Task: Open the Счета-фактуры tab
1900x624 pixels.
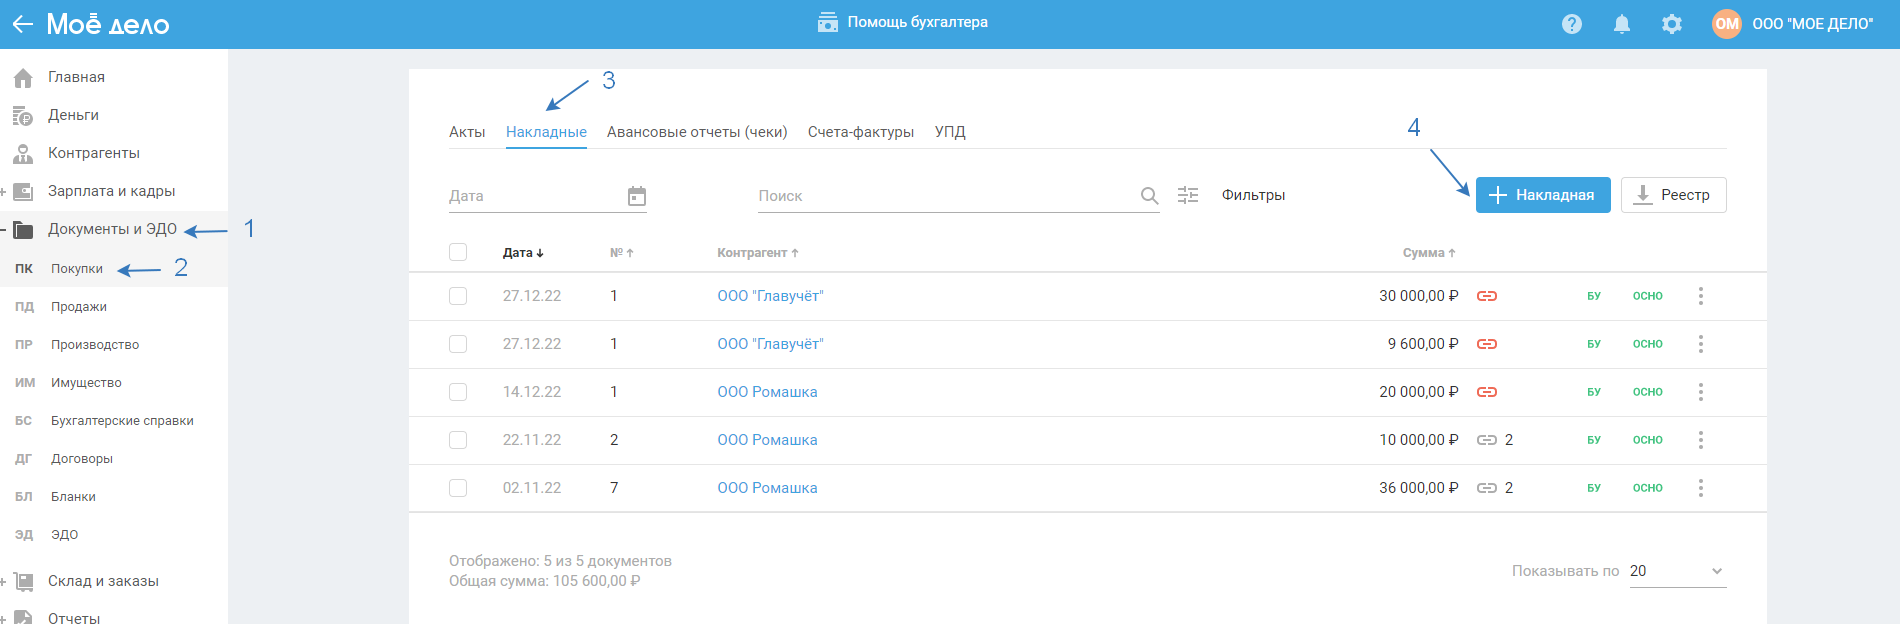Action: click(861, 132)
